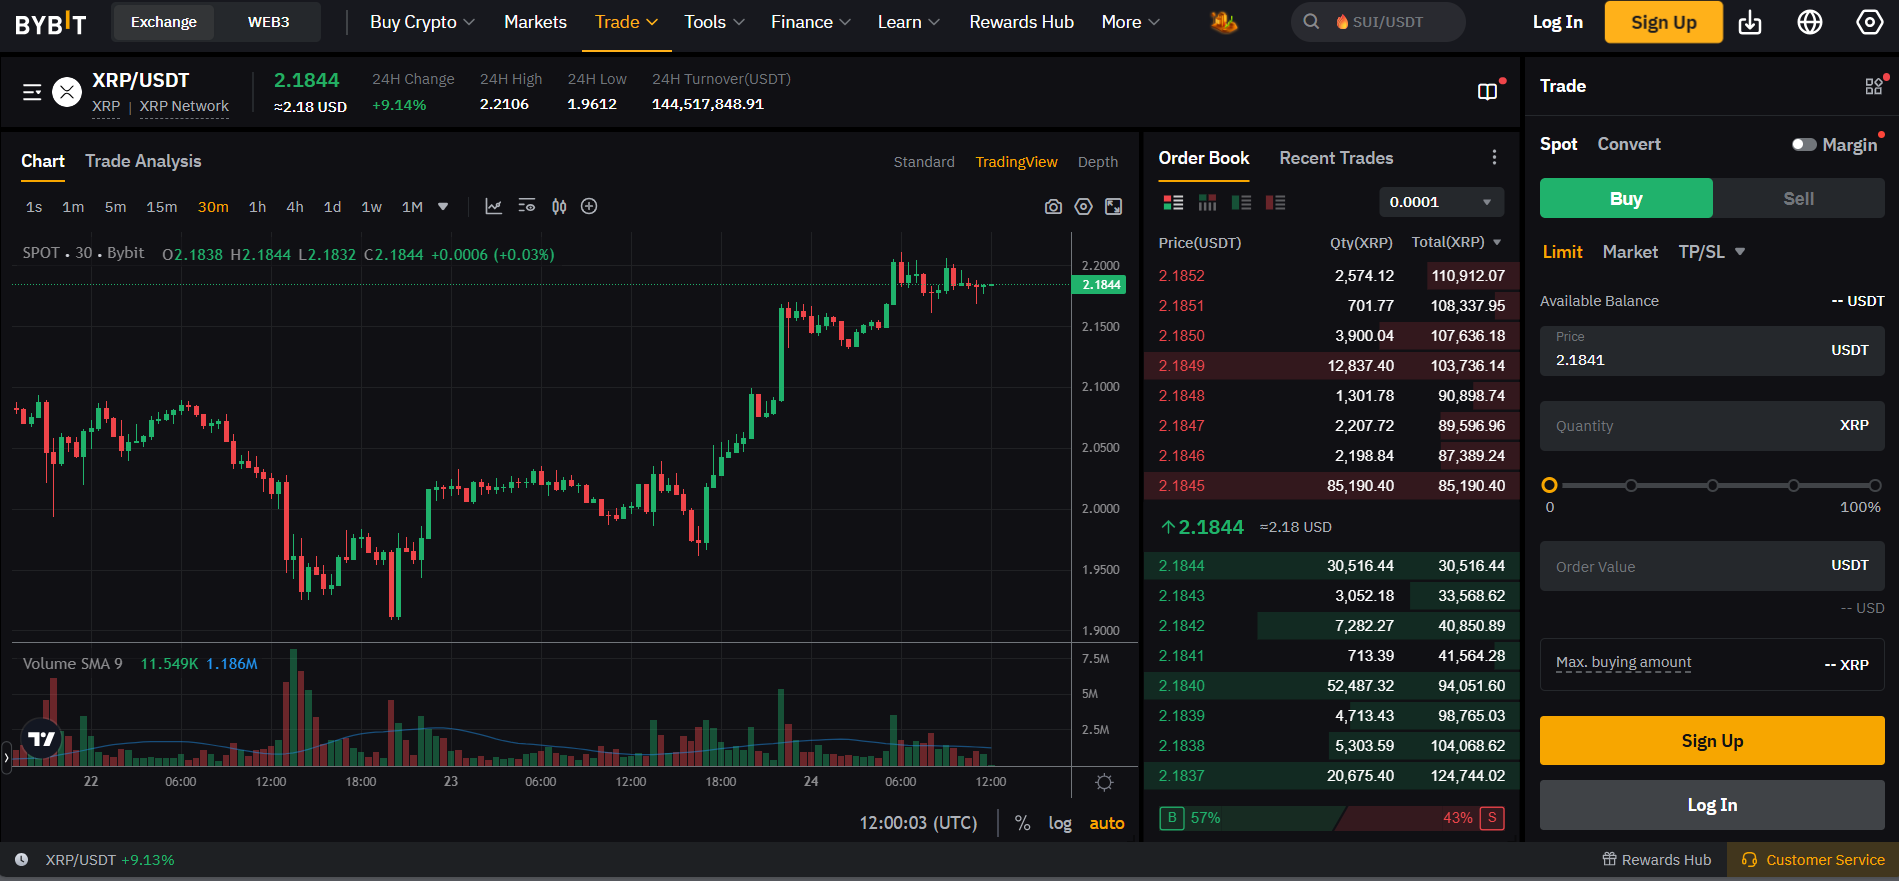Click the download app icon
This screenshot has width=1899, height=881.
tap(1750, 22)
